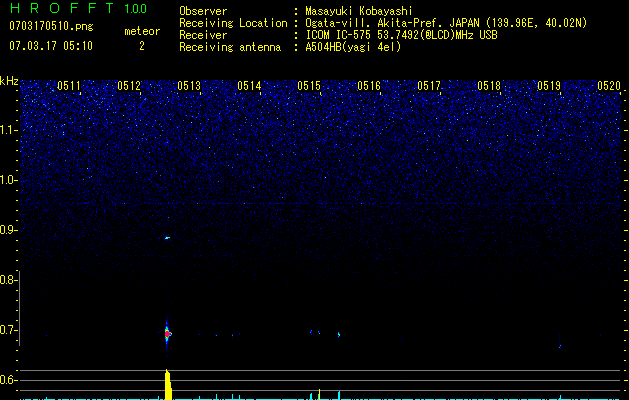Click the 1.0 kHz axis label
Screen dimensions: 629x400
click(8, 180)
